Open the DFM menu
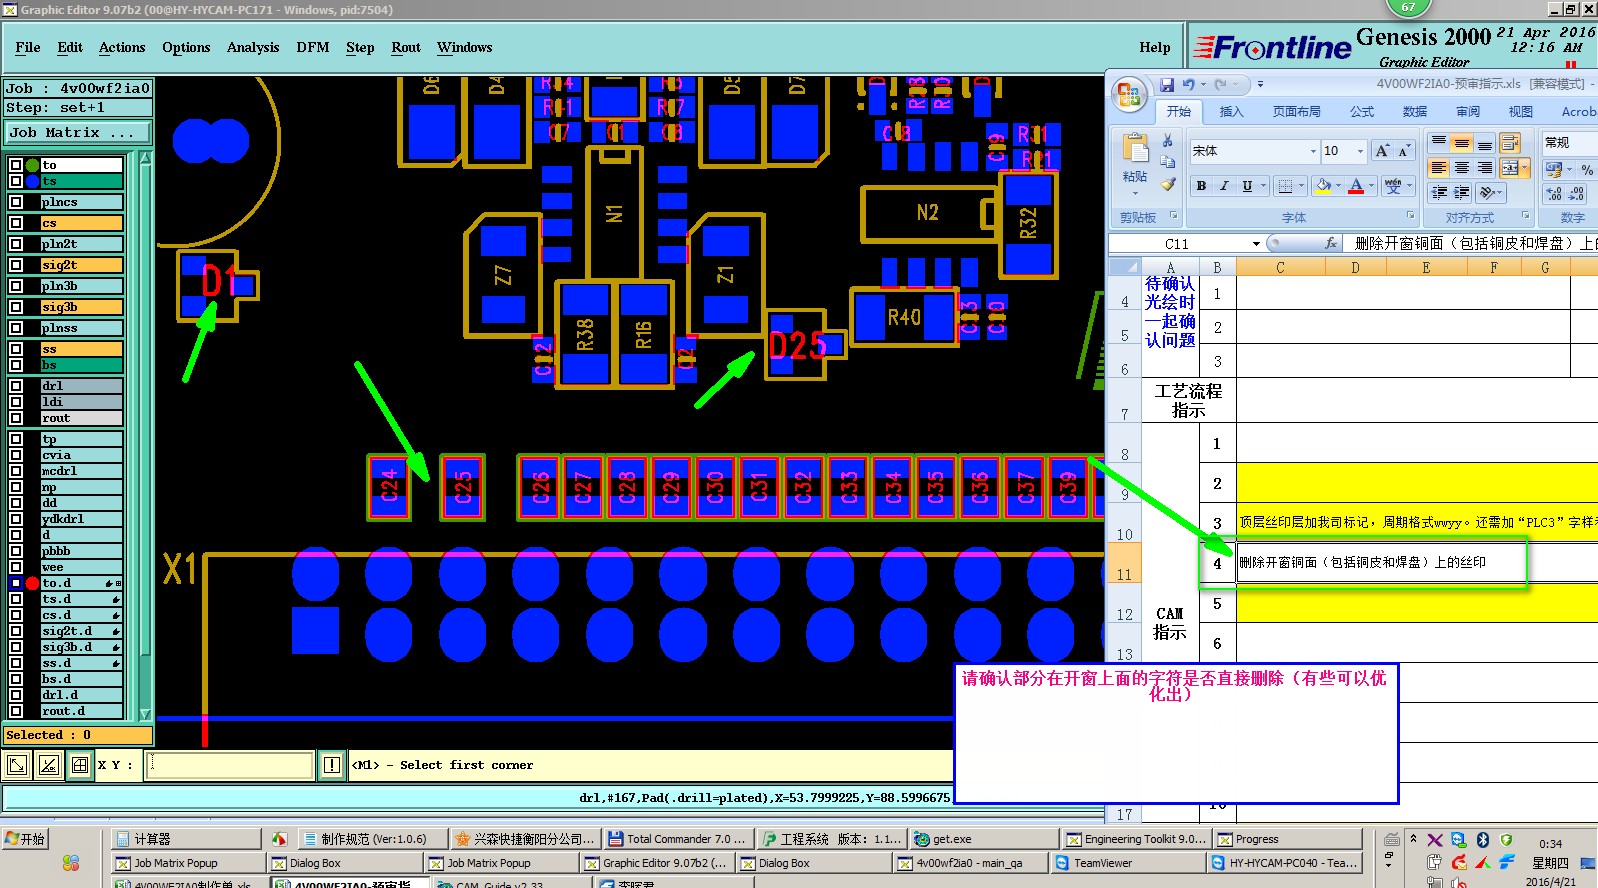 pos(313,47)
